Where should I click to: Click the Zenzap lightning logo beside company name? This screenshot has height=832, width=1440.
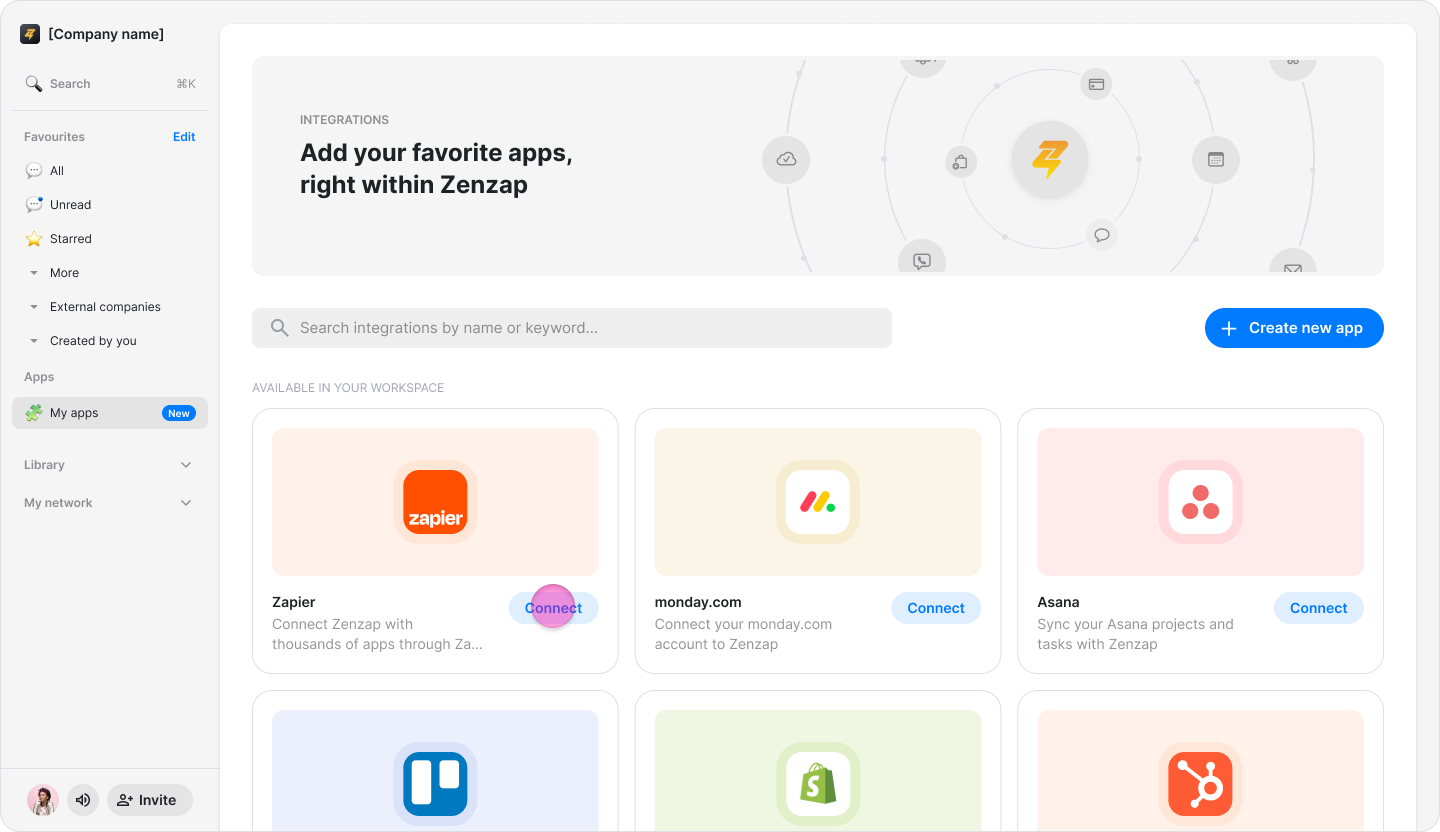[x=30, y=34]
